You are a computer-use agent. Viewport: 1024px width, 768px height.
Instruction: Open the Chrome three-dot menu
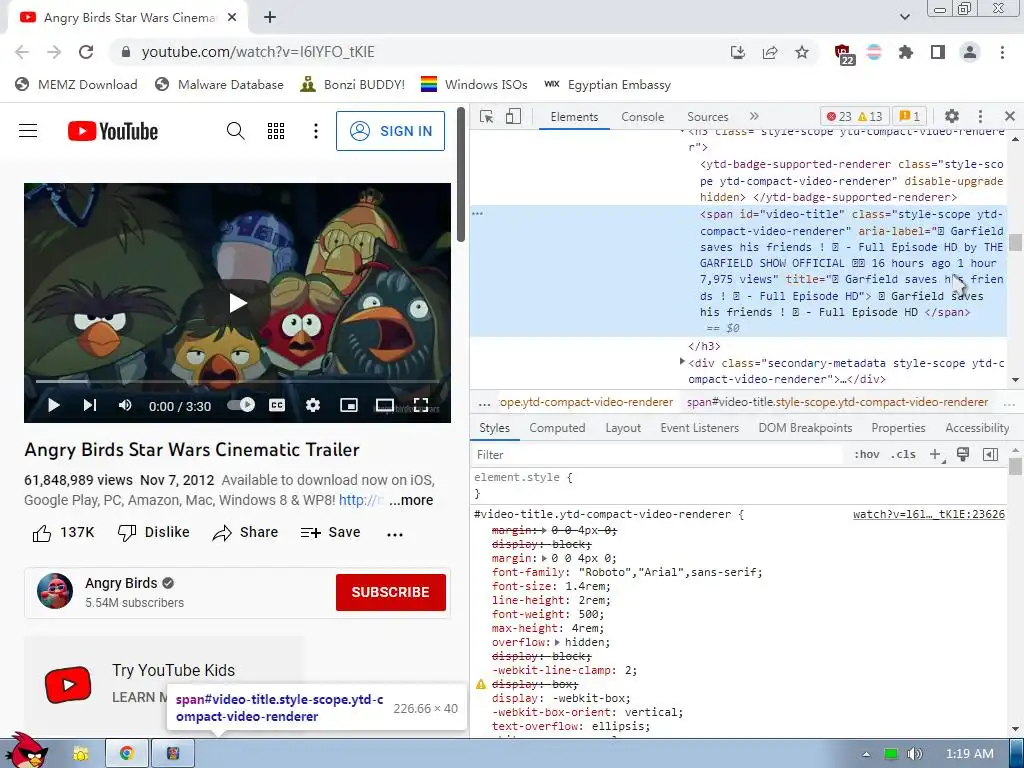(x=1002, y=52)
